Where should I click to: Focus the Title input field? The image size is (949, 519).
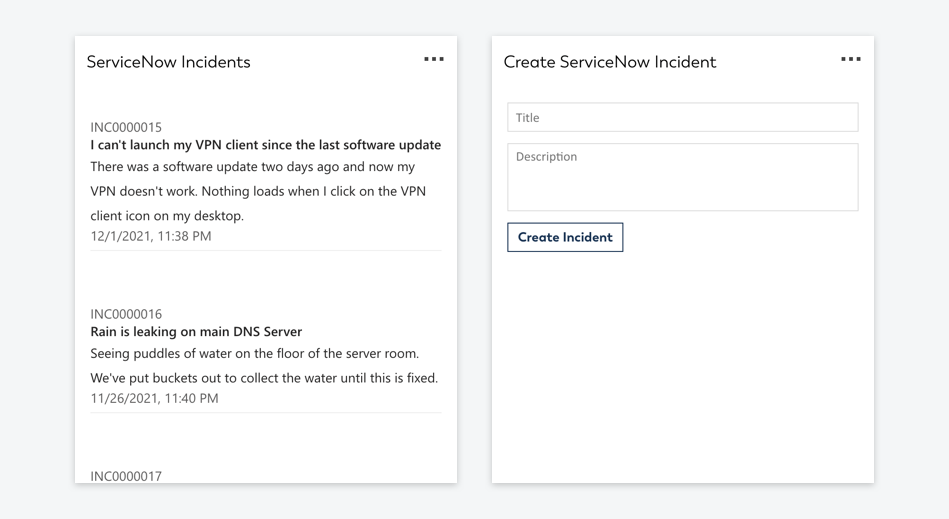[x=683, y=117]
